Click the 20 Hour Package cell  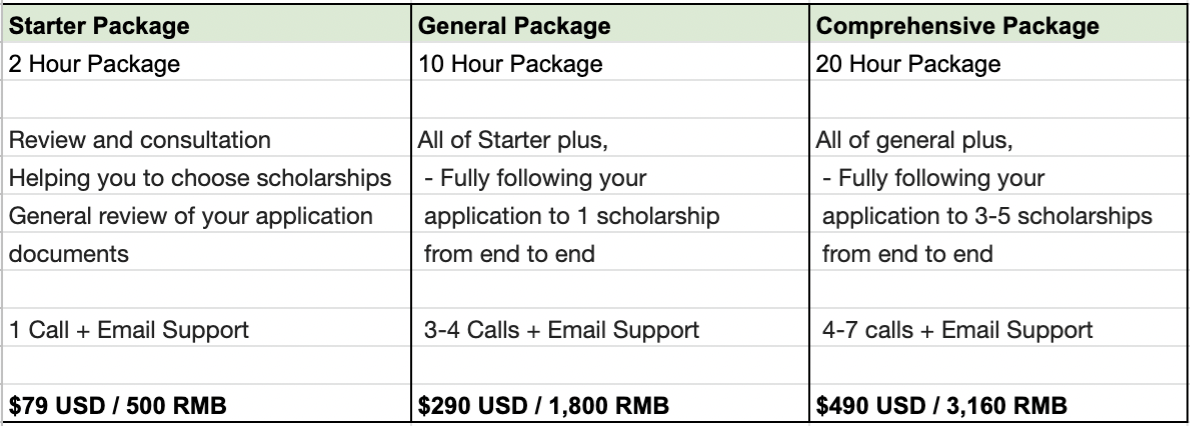click(998, 66)
